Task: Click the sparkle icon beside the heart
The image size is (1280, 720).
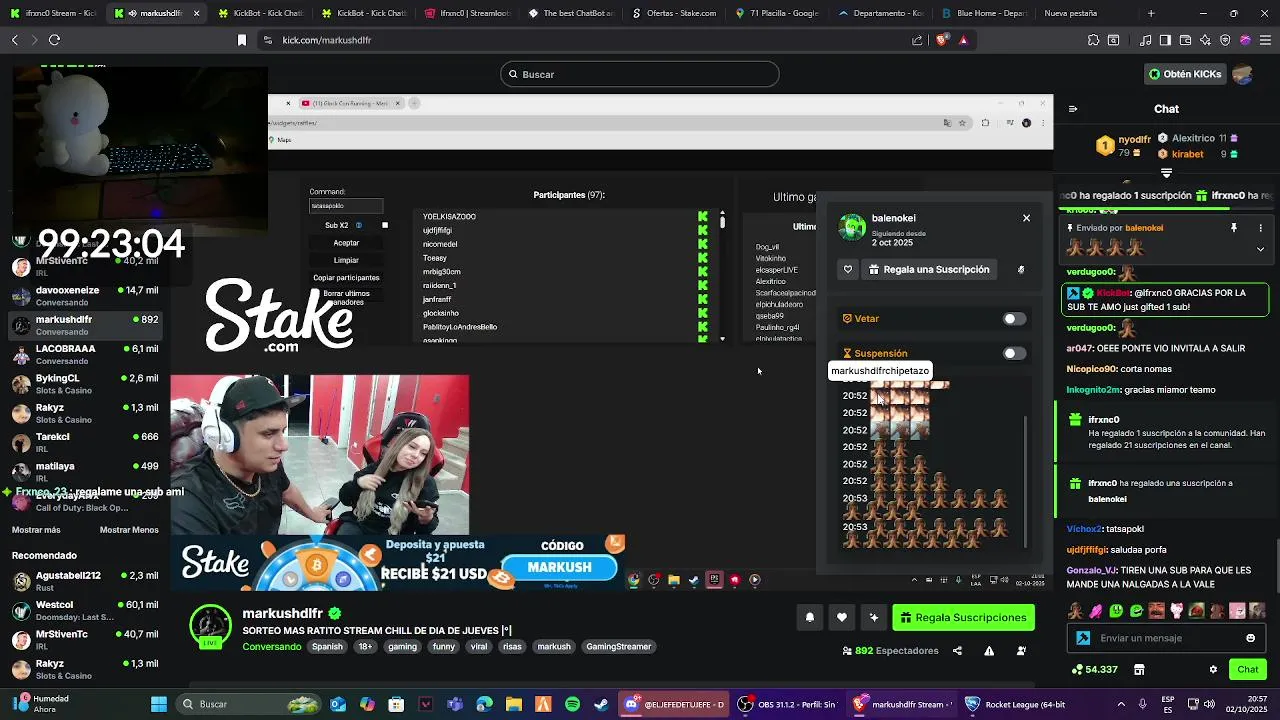Action: pyautogui.click(x=874, y=618)
